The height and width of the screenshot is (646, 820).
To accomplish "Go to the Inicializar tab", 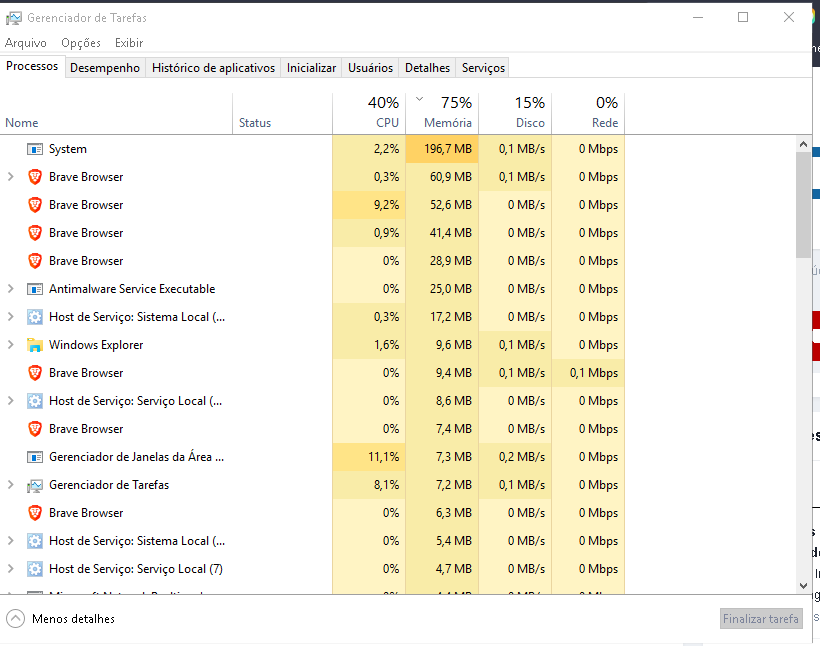I will pos(311,68).
